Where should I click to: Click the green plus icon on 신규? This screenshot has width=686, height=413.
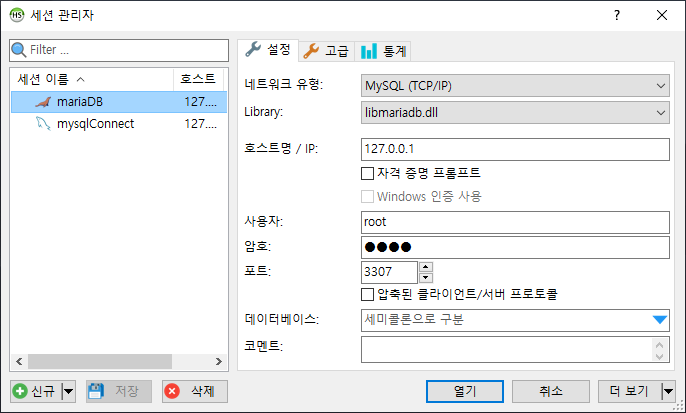[20, 391]
